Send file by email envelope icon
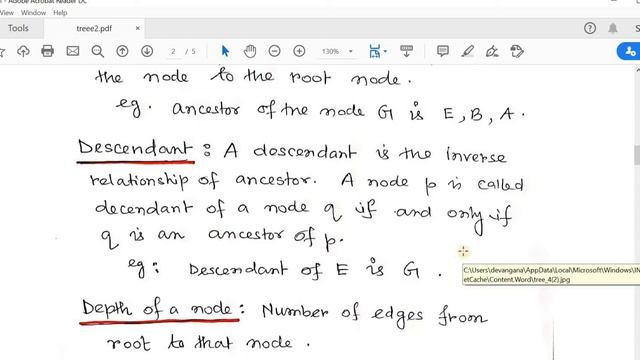Image resolution: width=640 pixels, height=360 pixels. point(73,51)
